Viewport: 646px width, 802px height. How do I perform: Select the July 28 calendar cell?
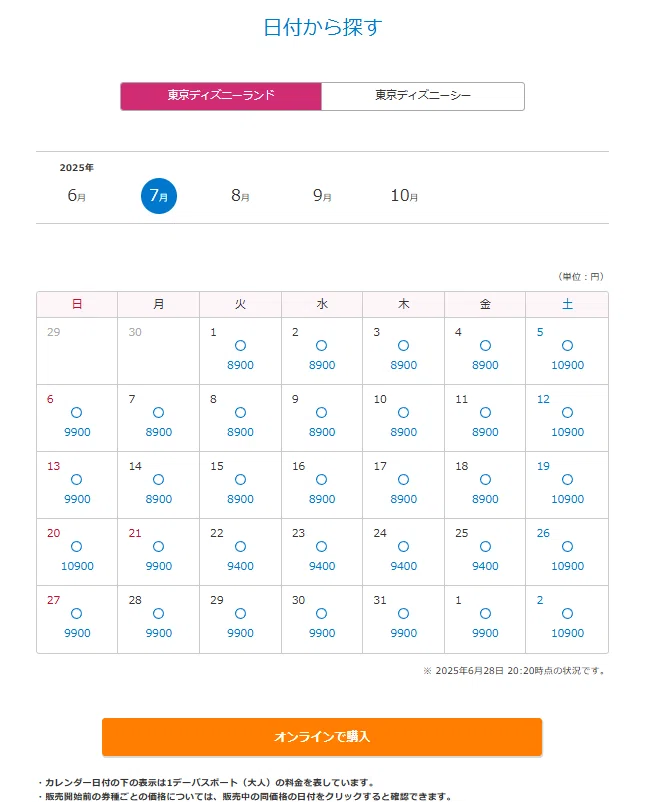coord(159,619)
